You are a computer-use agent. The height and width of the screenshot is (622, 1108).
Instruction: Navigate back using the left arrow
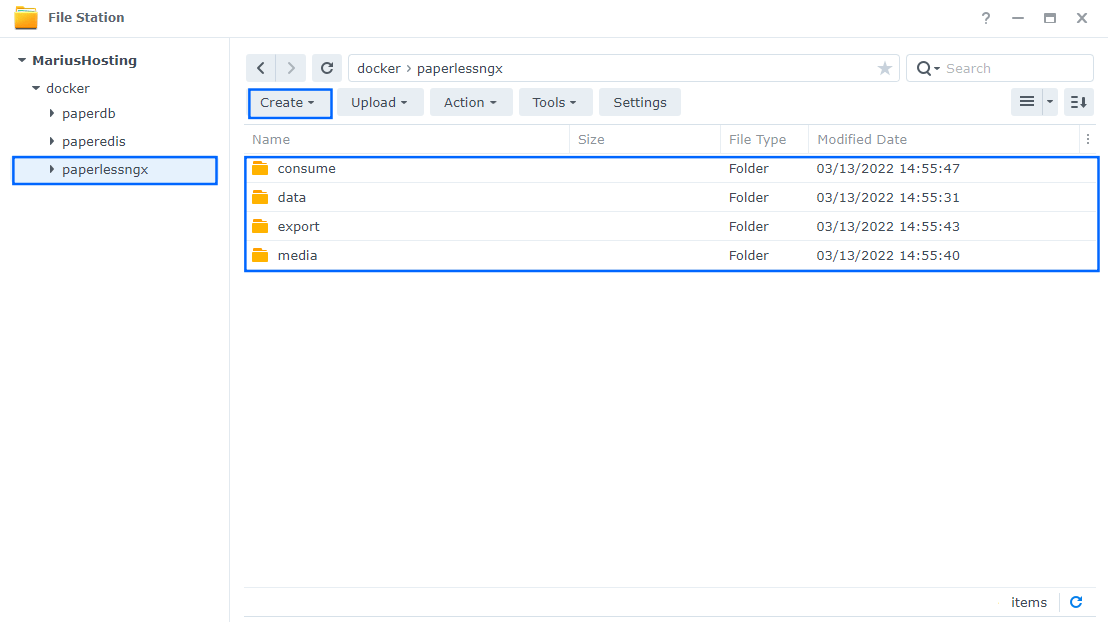261,67
